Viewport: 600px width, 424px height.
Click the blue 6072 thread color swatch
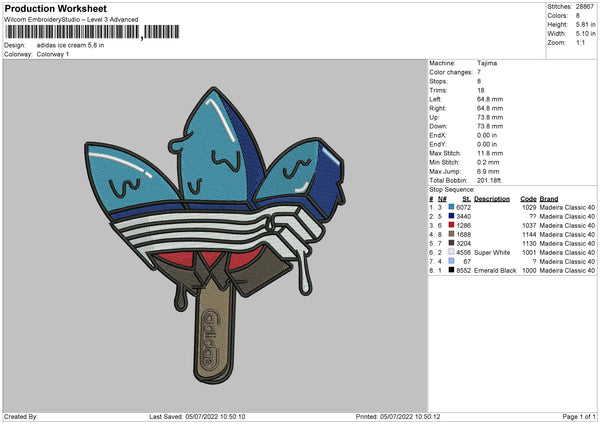(x=451, y=207)
